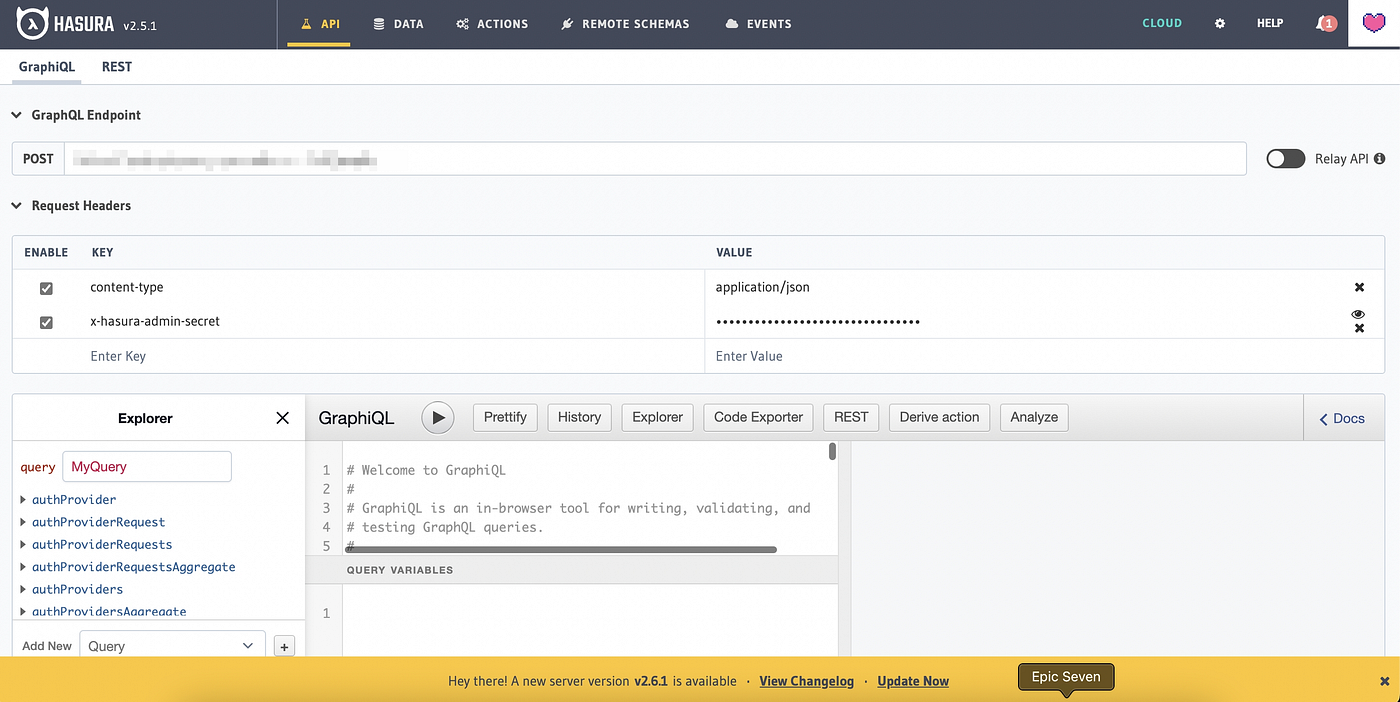Reveal the admin secret value

(x=1358, y=314)
